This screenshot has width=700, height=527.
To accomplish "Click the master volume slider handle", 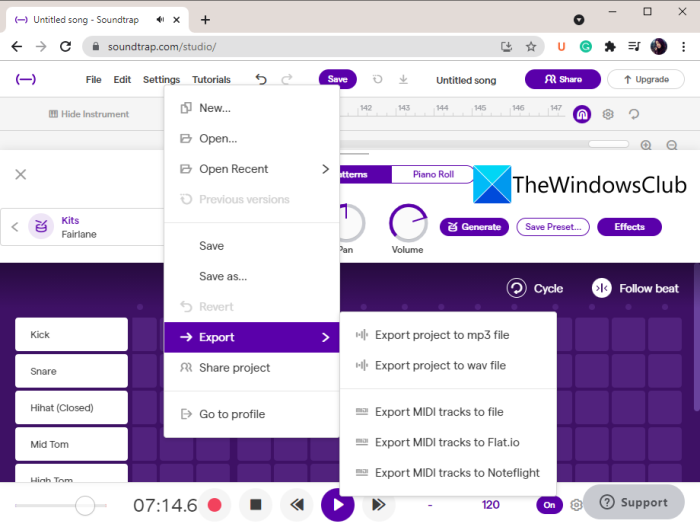I will pos(85,506).
